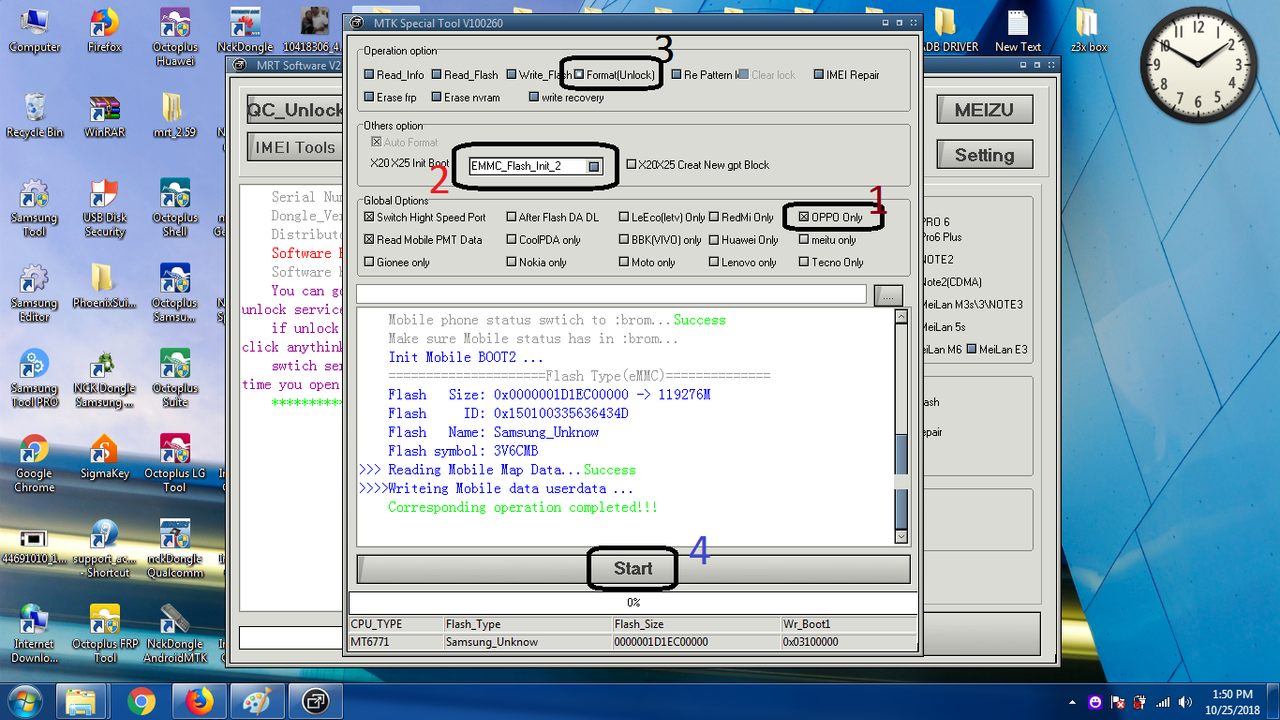Open the Samsung Tool PRO icon

click(34, 378)
